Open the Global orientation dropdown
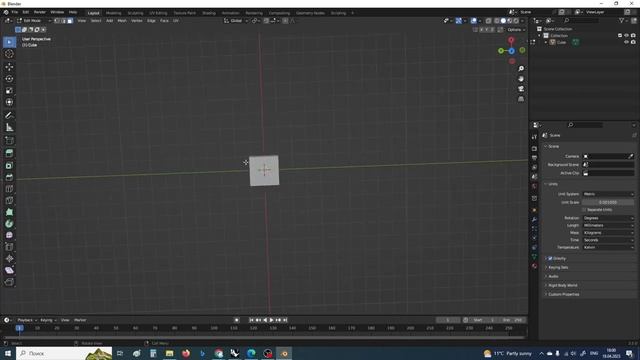The width and height of the screenshot is (640, 360). click(236, 21)
